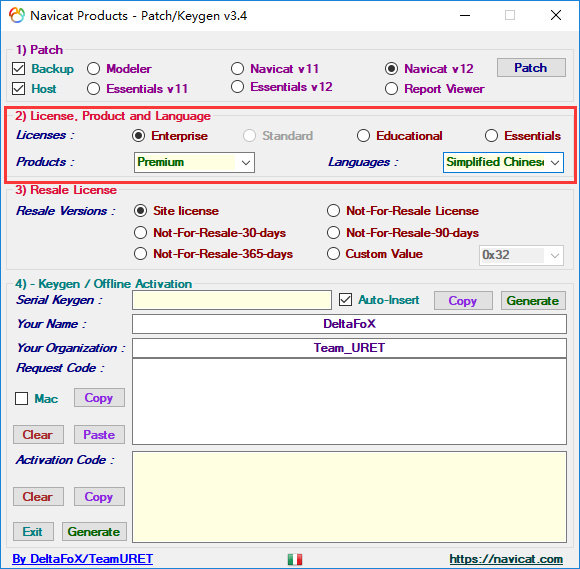
Task: Click Copy button under Activation Code
Action: 99,496
